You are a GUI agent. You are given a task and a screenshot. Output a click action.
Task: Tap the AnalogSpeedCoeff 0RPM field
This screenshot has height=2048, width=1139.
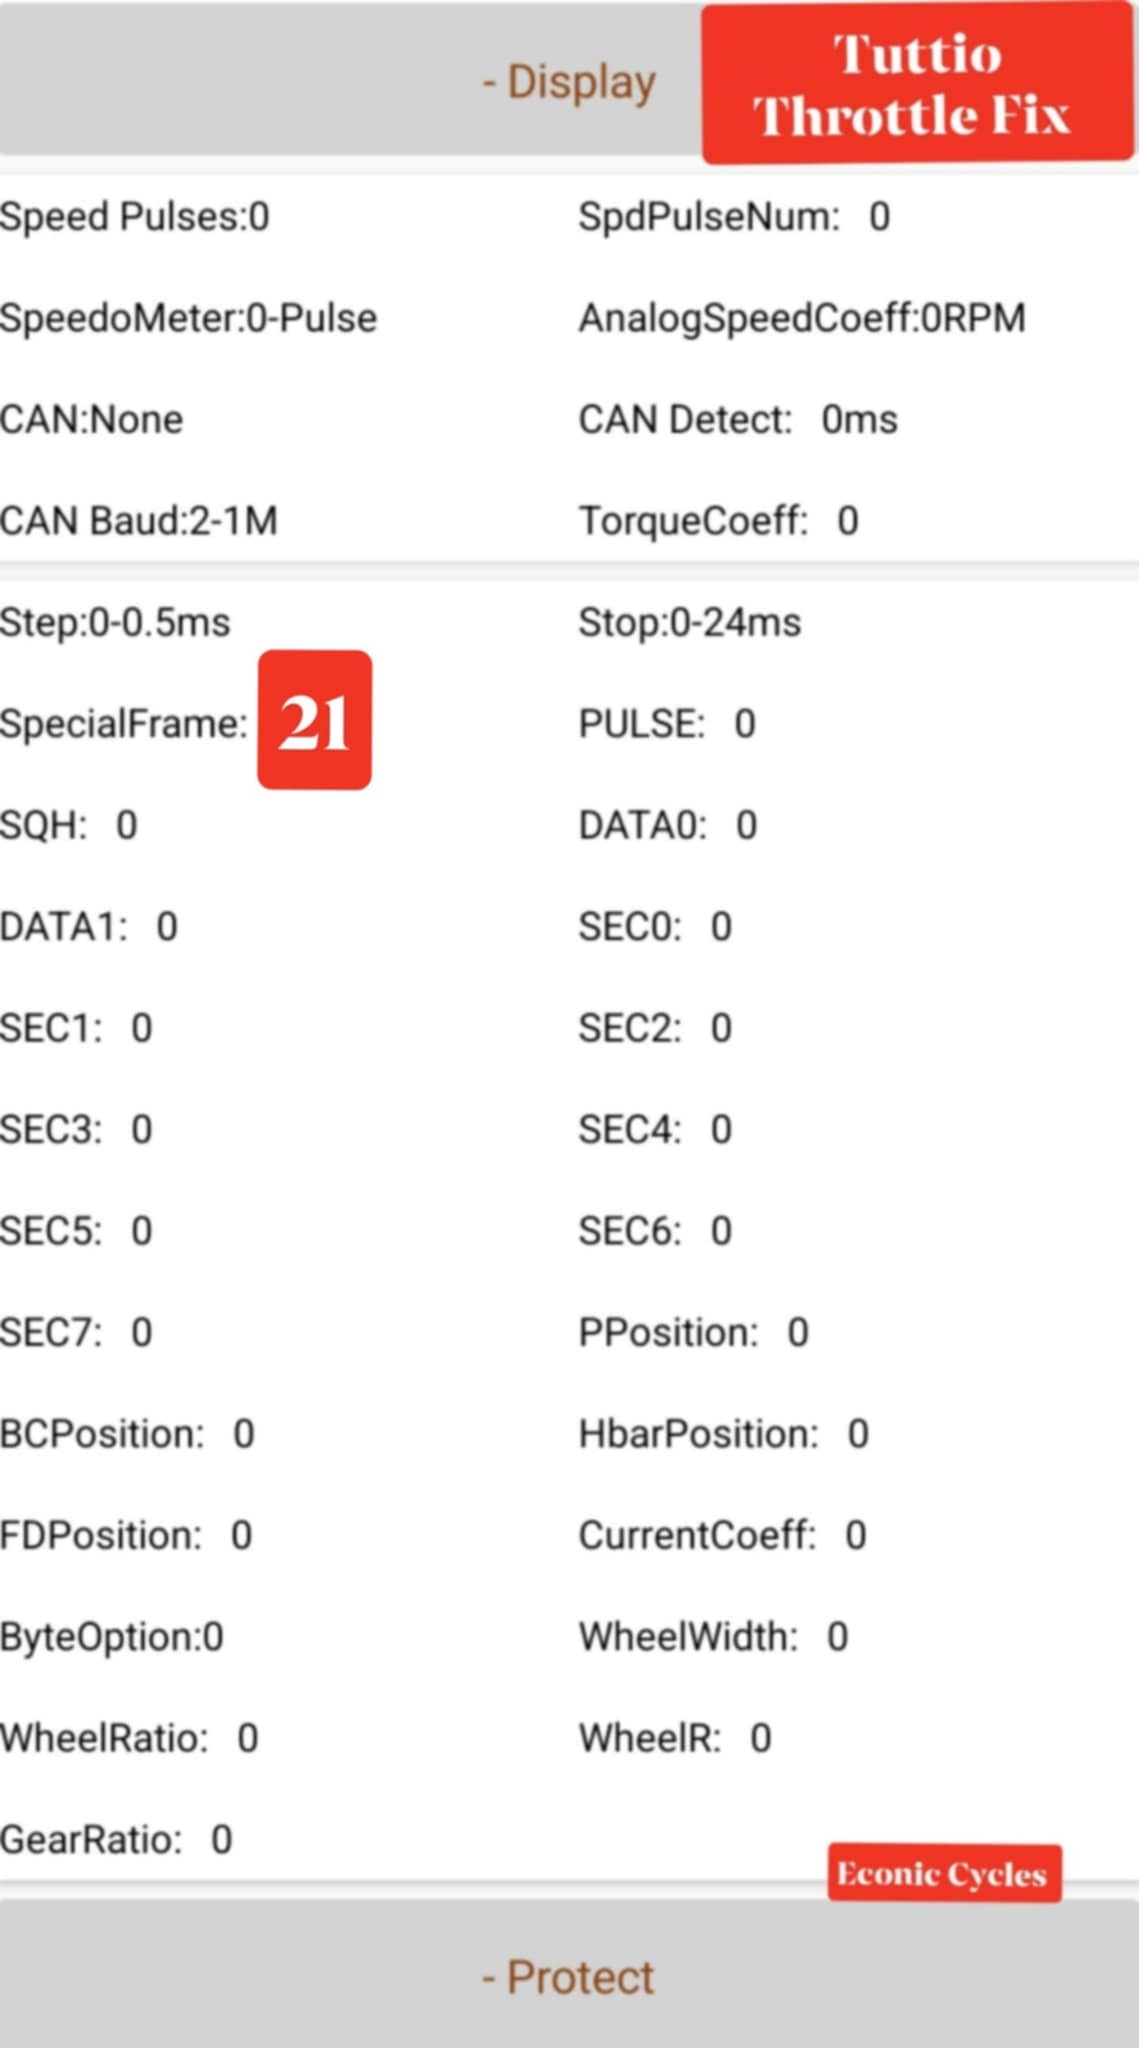click(x=802, y=318)
